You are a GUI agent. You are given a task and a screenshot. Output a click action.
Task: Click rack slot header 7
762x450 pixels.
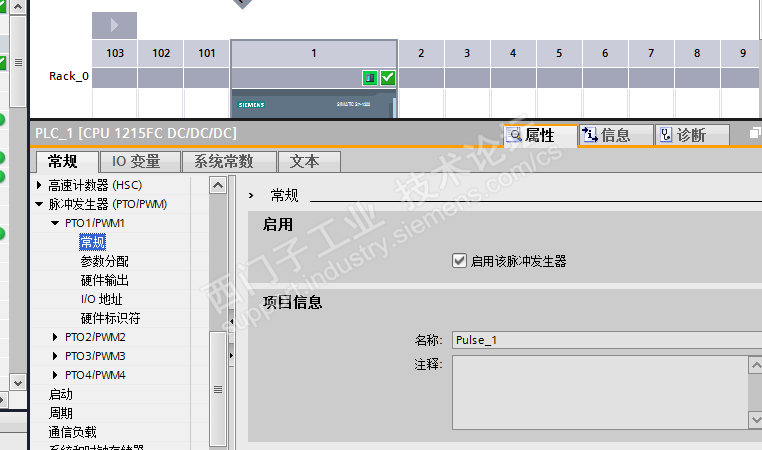(x=651, y=53)
